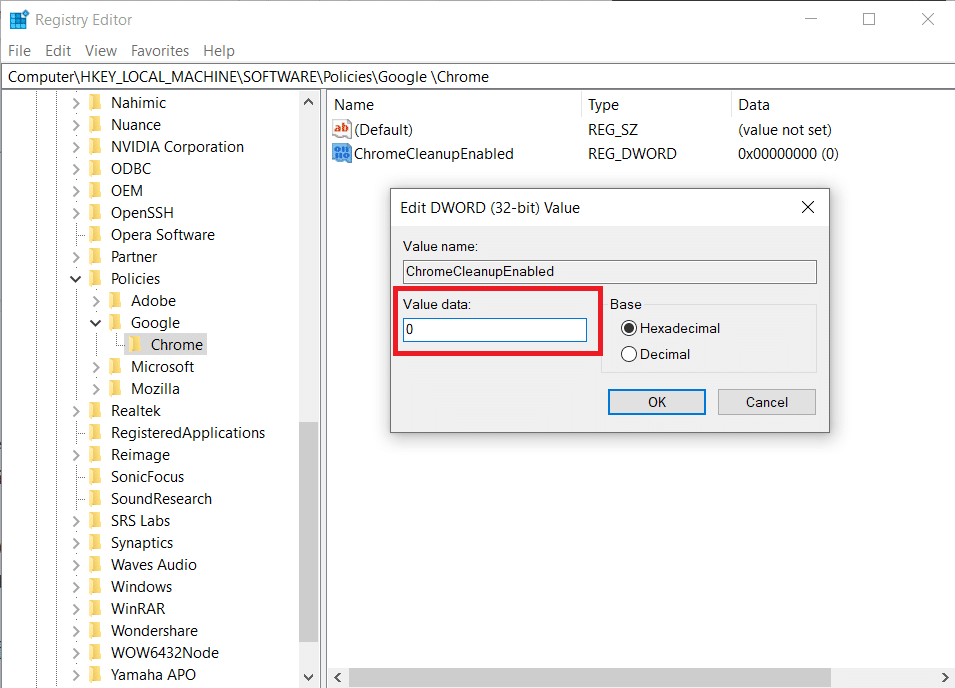Open the Edit menu
955x688 pixels.
[x=58, y=50]
